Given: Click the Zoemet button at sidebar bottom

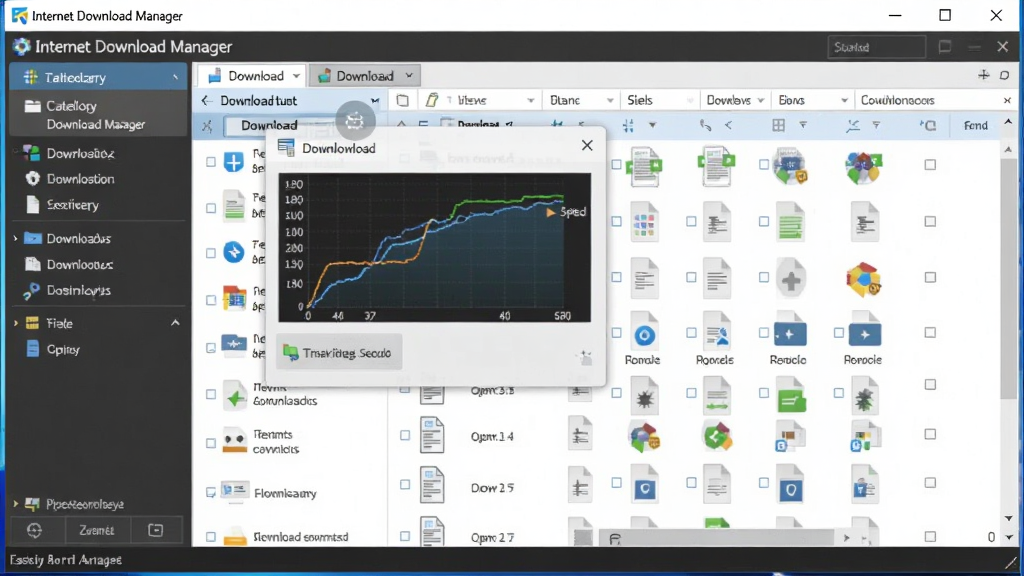Looking at the screenshot, I should (x=97, y=530).
